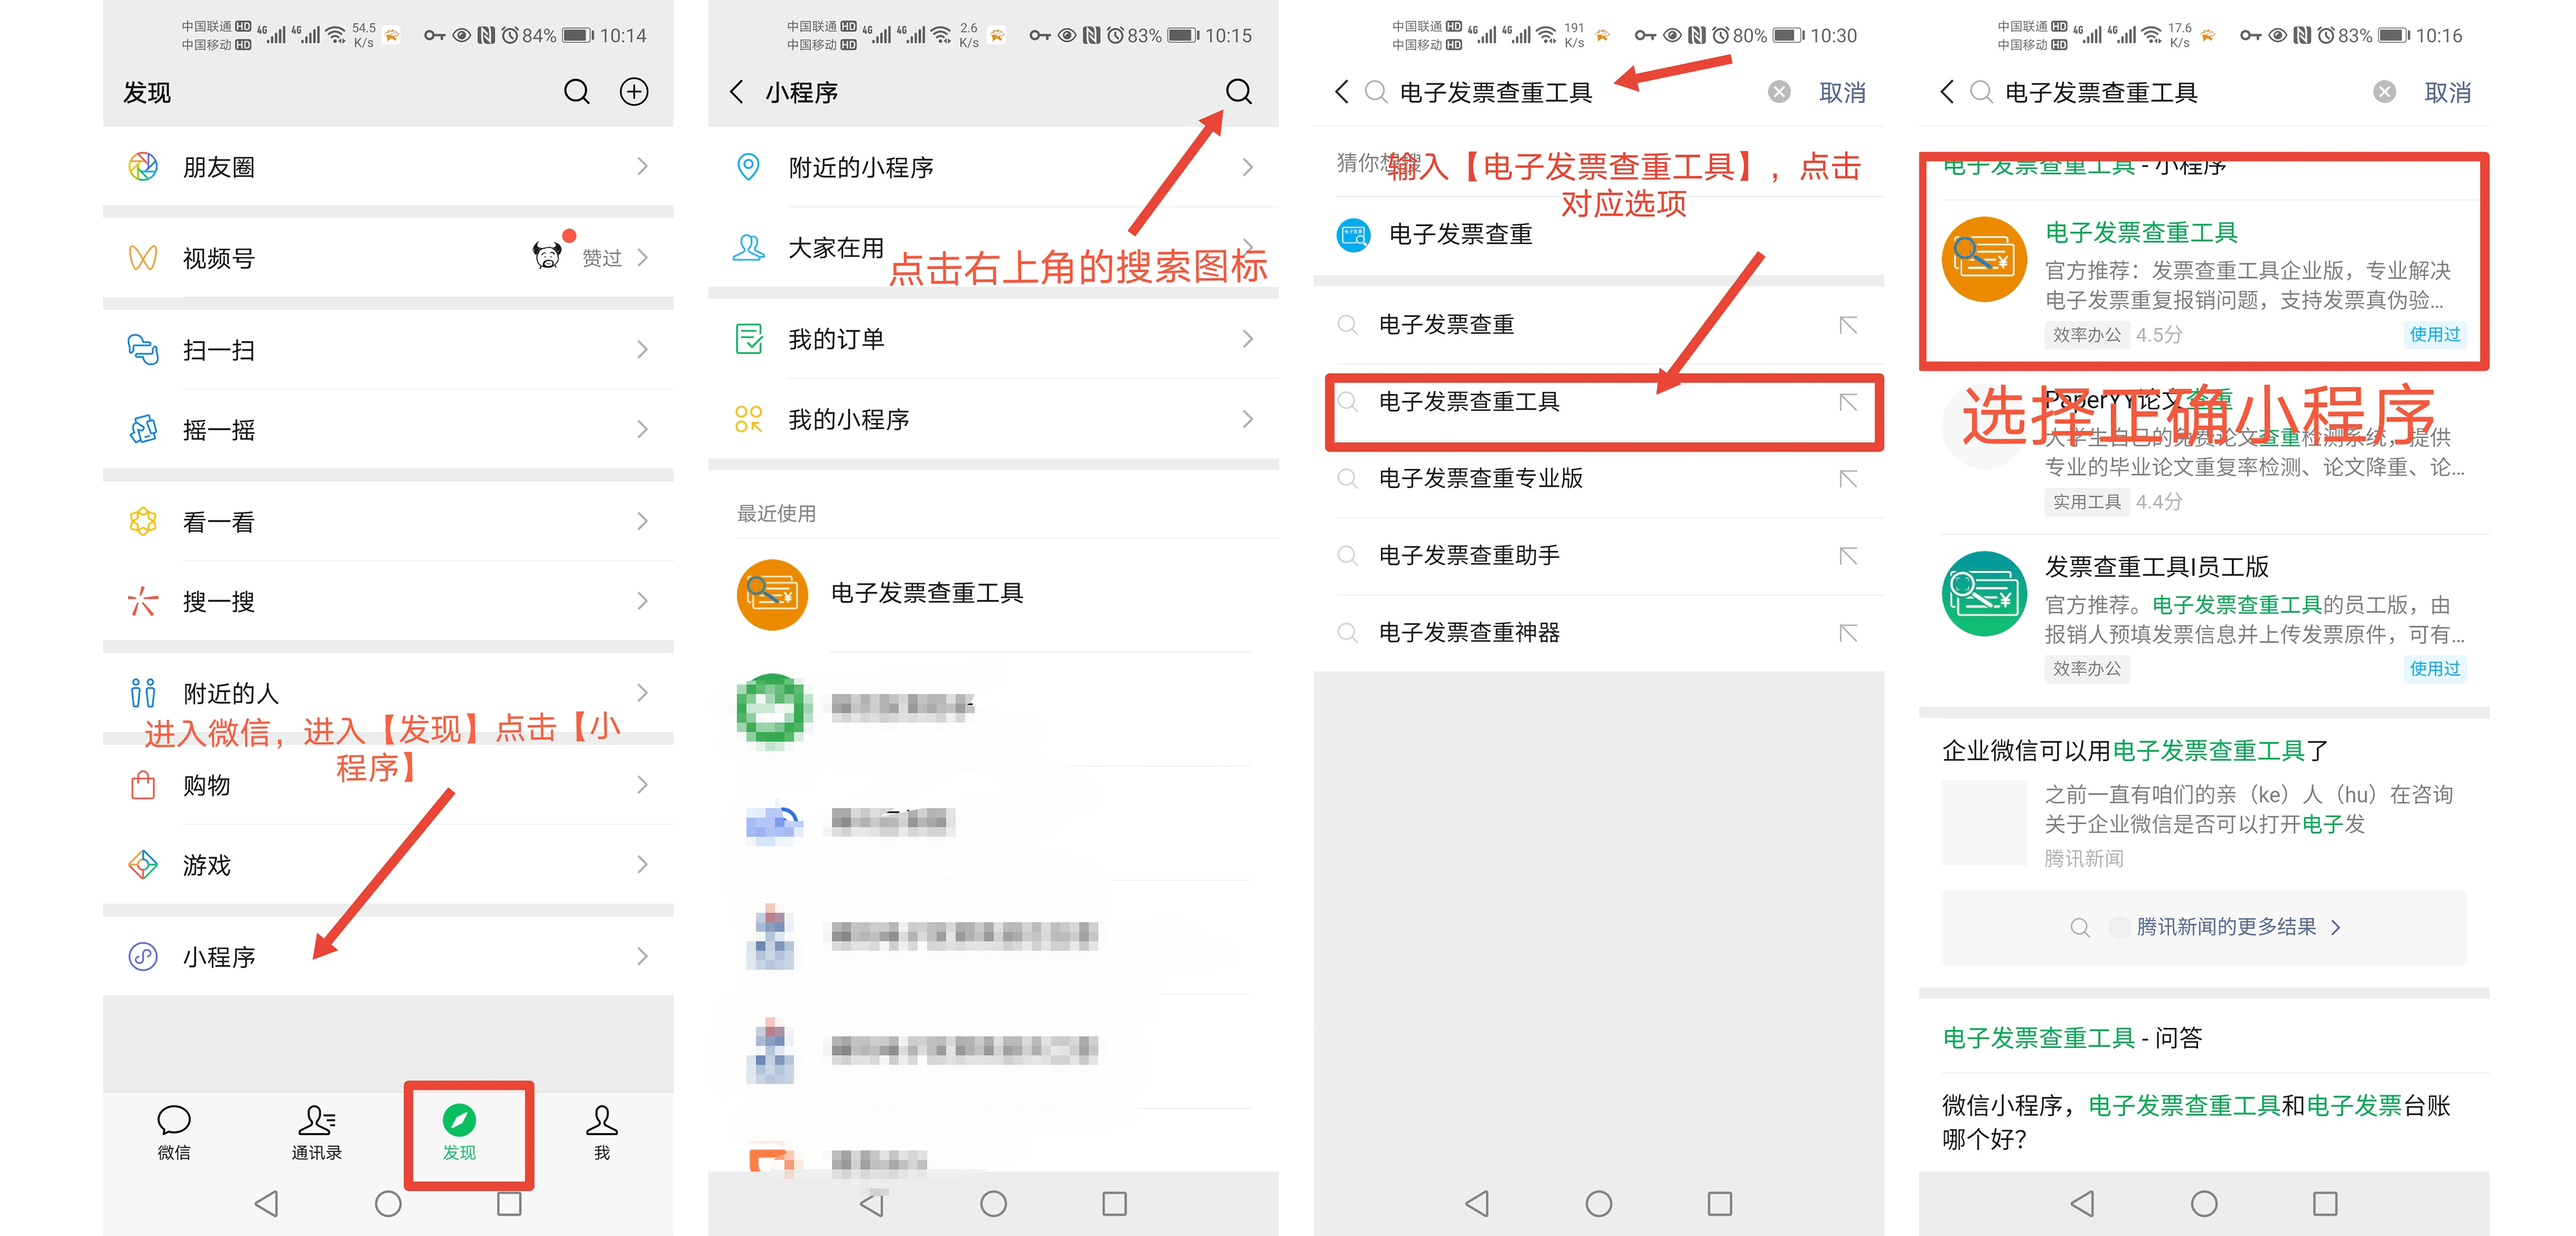Open the Channels (视频号) icon
2576x1236 pixels.
pyautogui.click(x=143, y=258)
